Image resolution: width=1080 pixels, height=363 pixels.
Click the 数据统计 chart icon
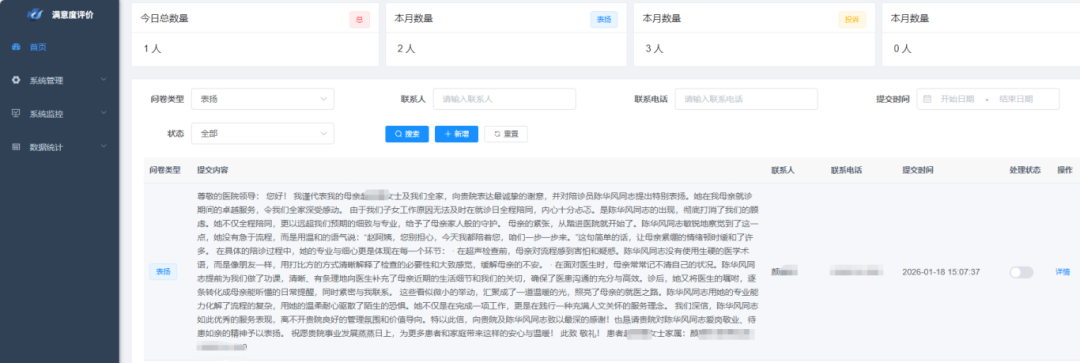point(16,147)
